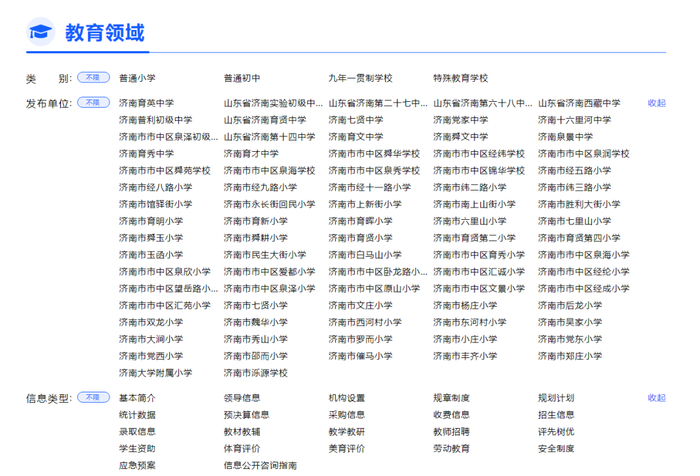
Task: Pick 济南市市中区锦华学校
Action: (479, 171)
